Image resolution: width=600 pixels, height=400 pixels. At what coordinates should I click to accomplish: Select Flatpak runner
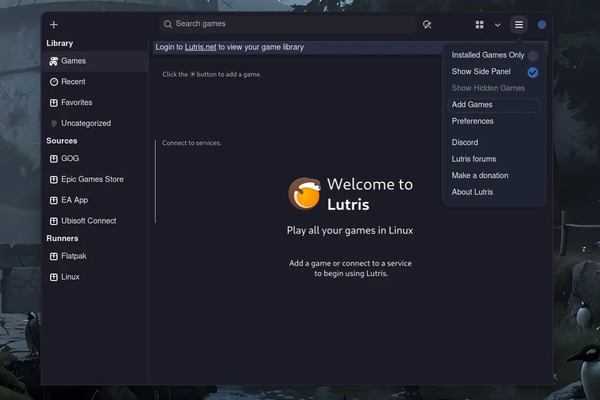[x=95, y=256]
